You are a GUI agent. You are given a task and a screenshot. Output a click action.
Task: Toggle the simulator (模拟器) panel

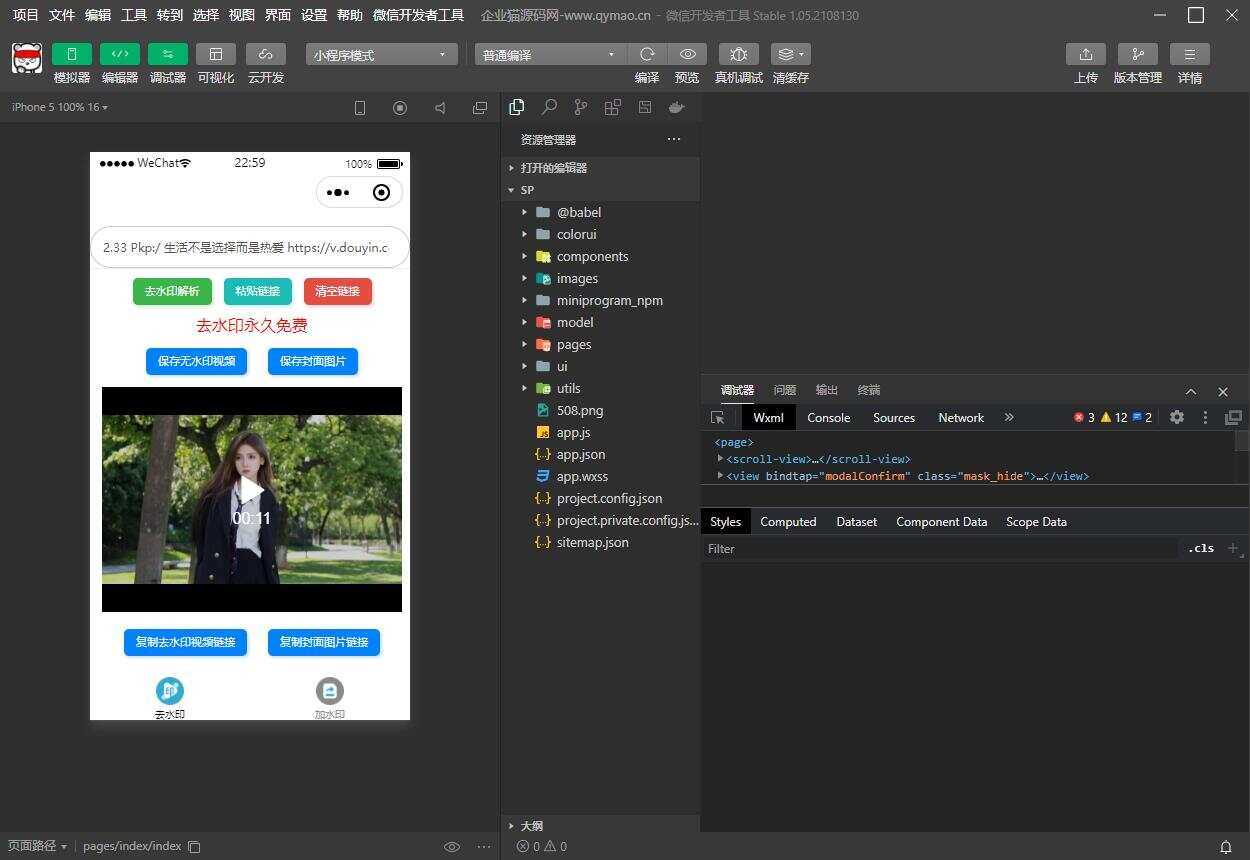pos(70,54)
